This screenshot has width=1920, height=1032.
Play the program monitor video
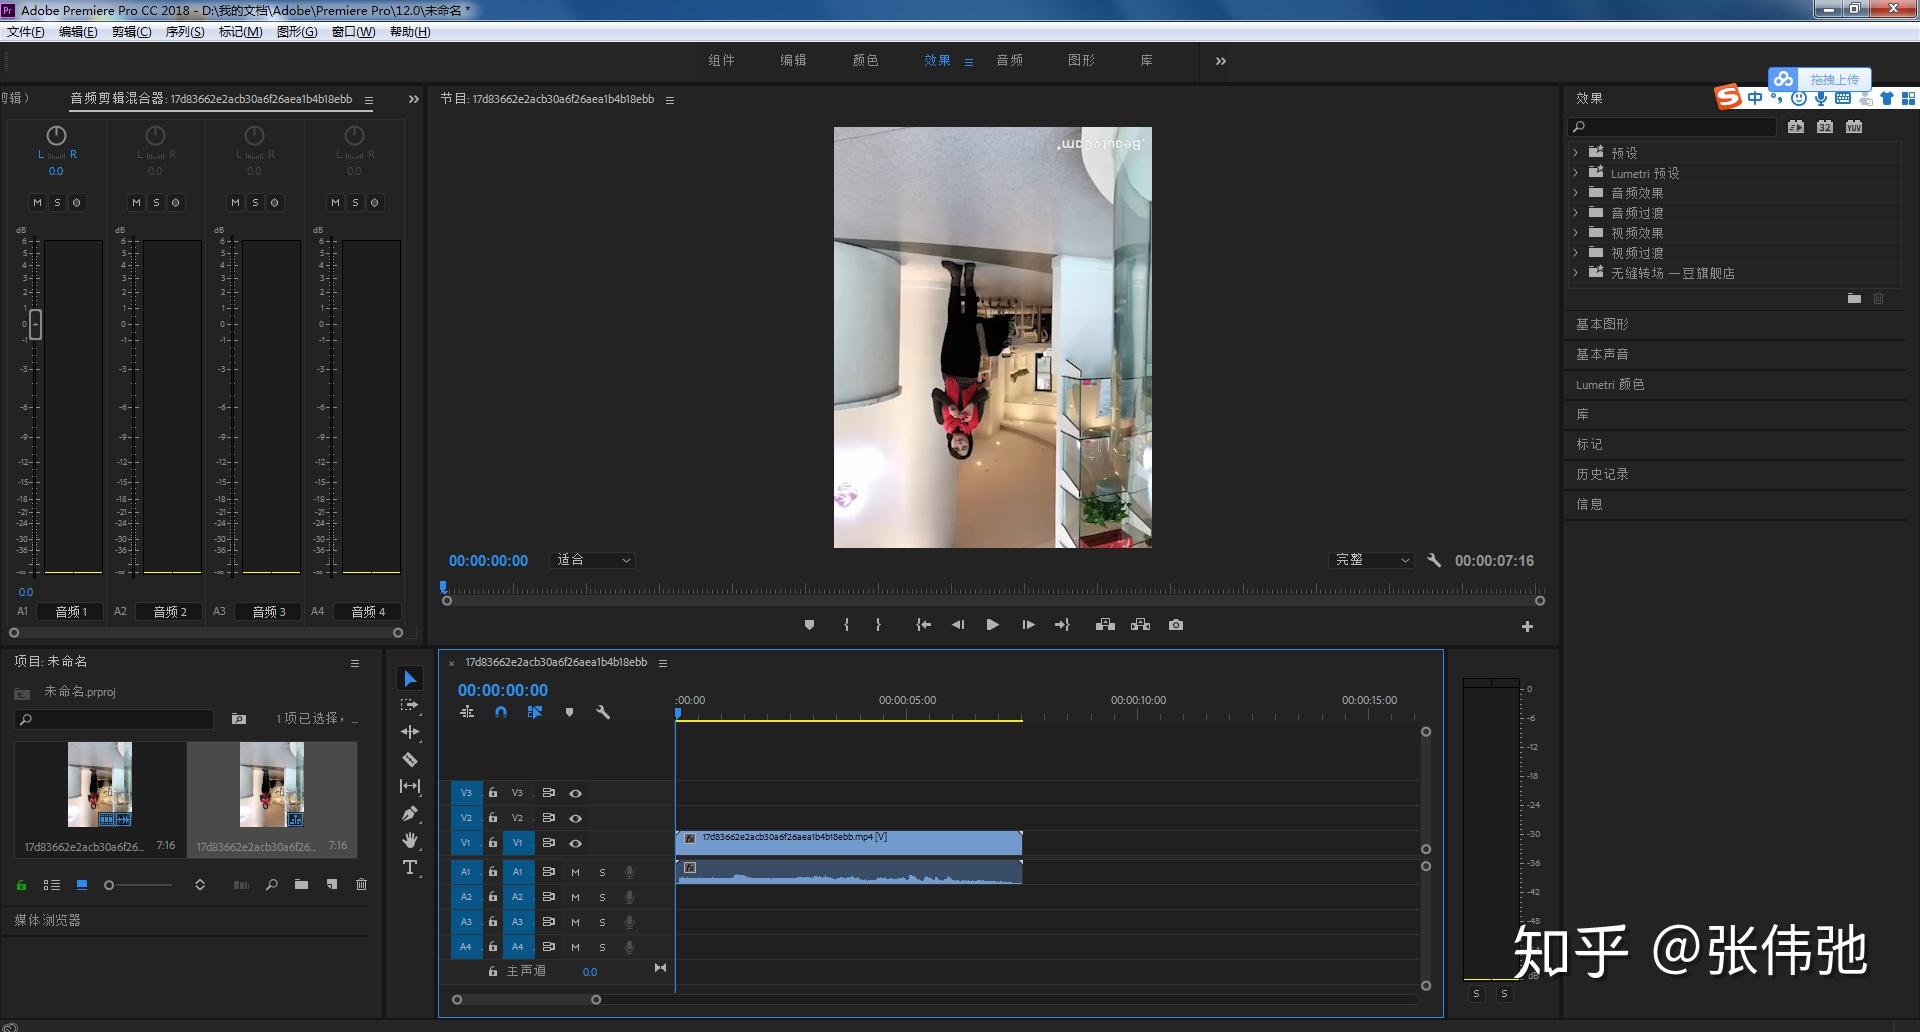[992, 625]
